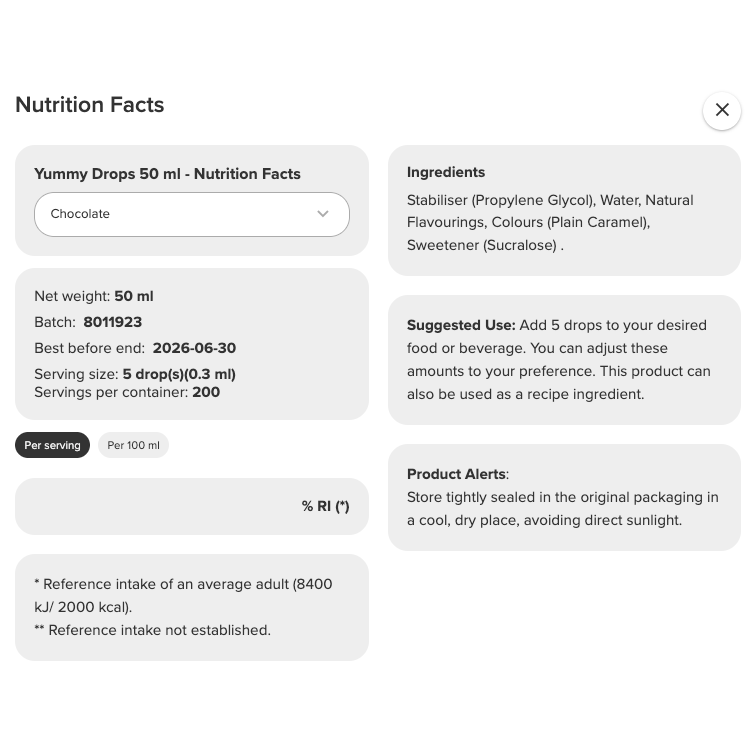Click the Net weight 50 ml line
The width and height of the screenshot is (748, 748).
point(94,296)
